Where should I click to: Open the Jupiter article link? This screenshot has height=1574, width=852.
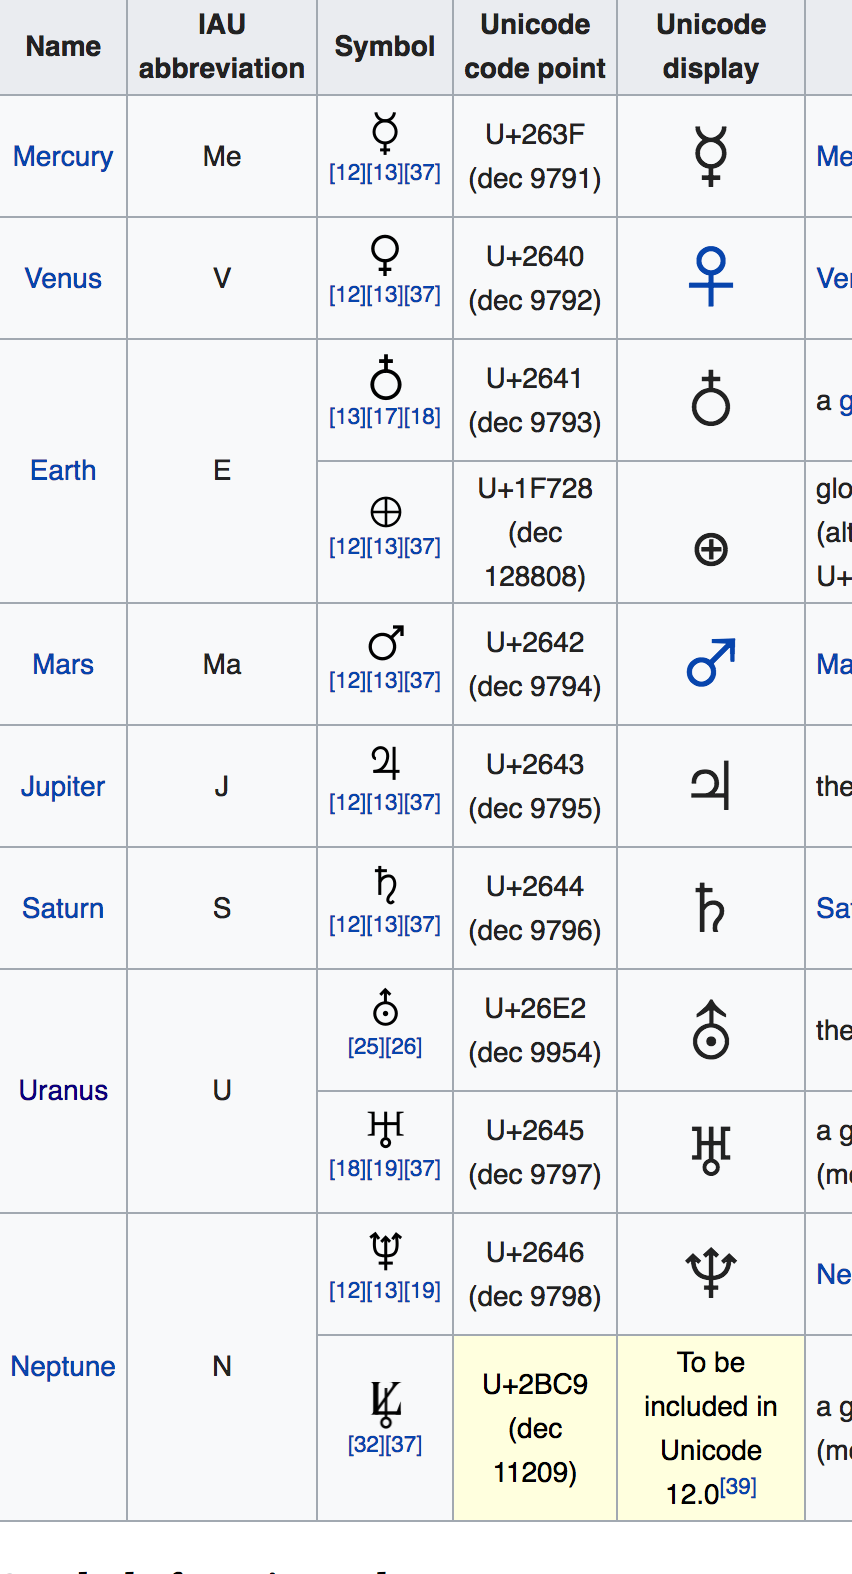[x=63, y=787]
